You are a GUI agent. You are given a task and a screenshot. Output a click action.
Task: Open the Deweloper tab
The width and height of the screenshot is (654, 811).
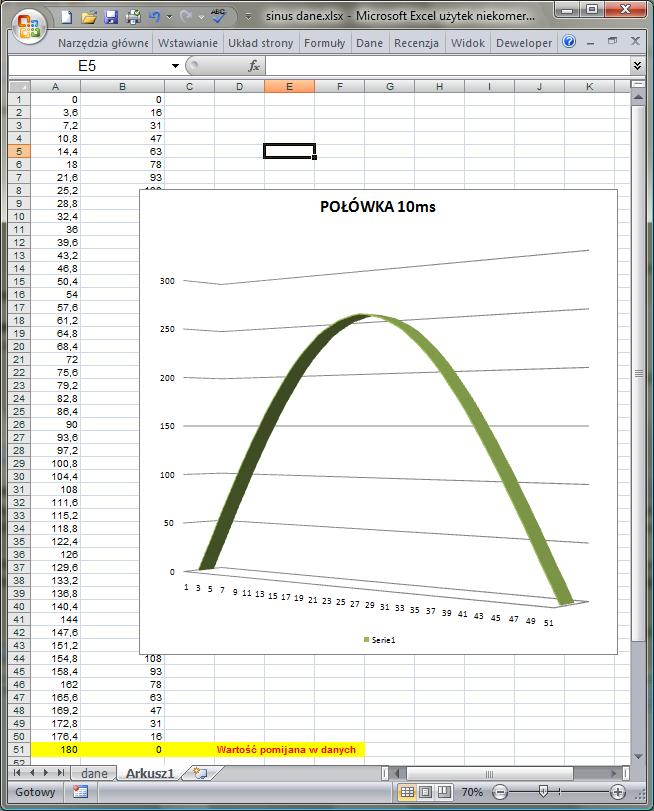(x=524, y=43)
